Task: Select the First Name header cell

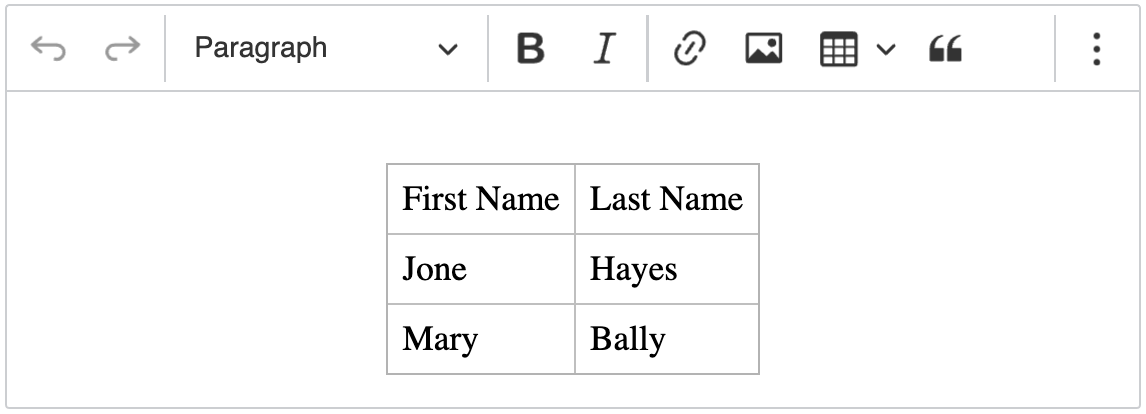Action: click(x=481, y=199)
